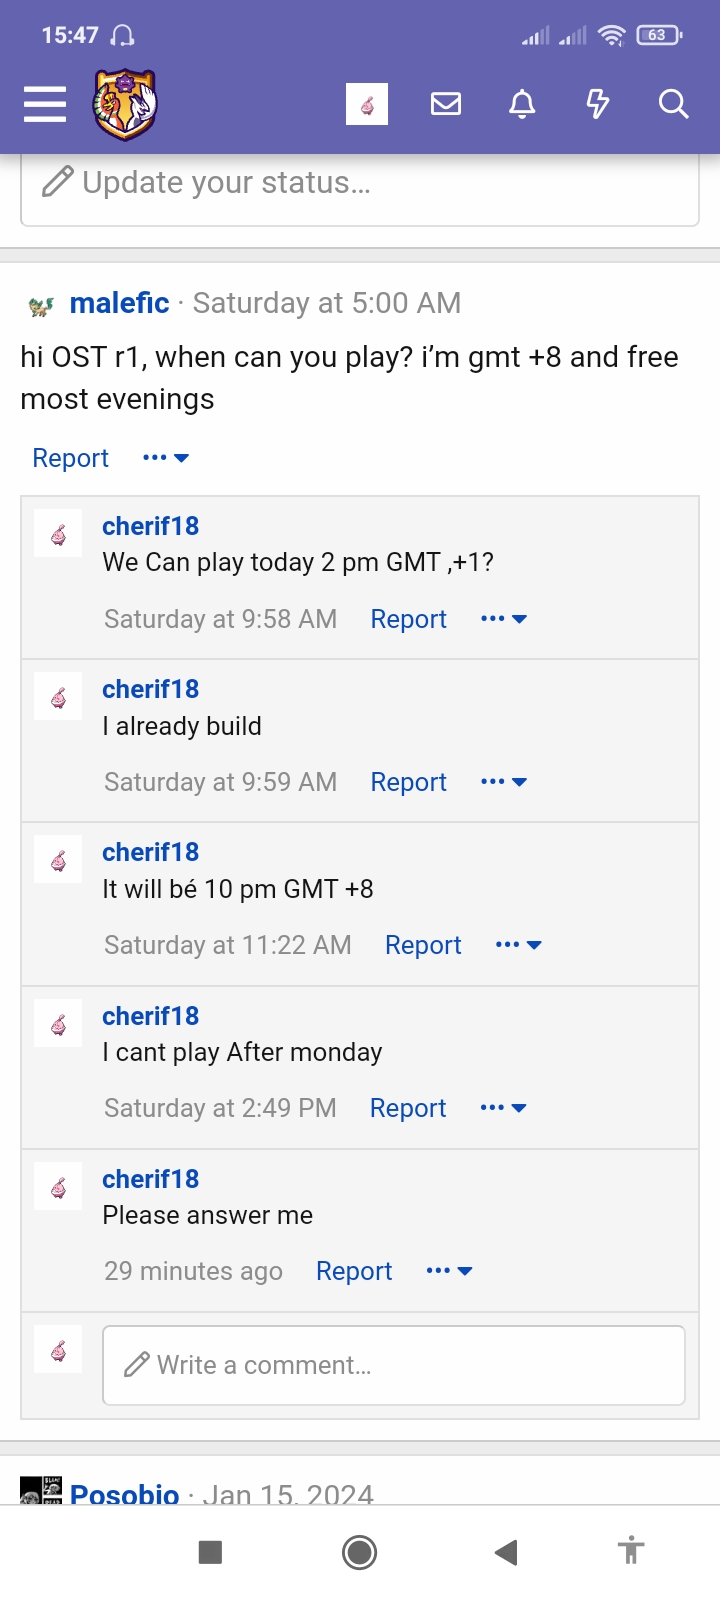Tap the Android home navigation button

pos(359,1552)
